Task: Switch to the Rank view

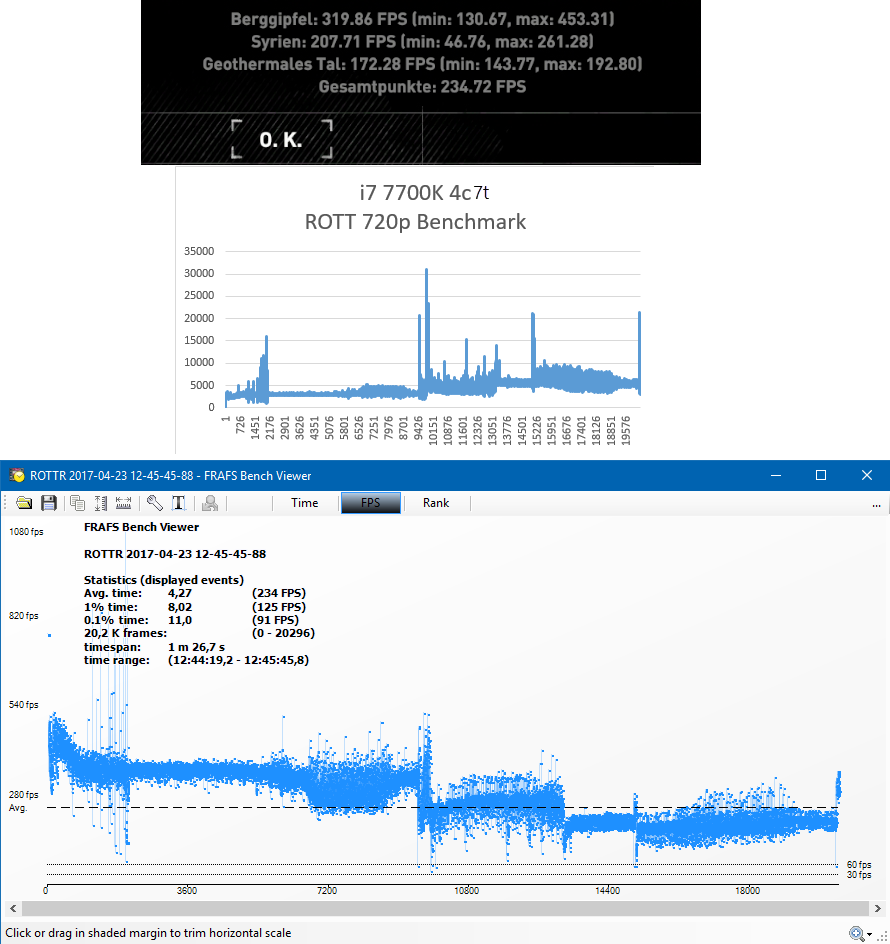Action: (x=436, y=503)
